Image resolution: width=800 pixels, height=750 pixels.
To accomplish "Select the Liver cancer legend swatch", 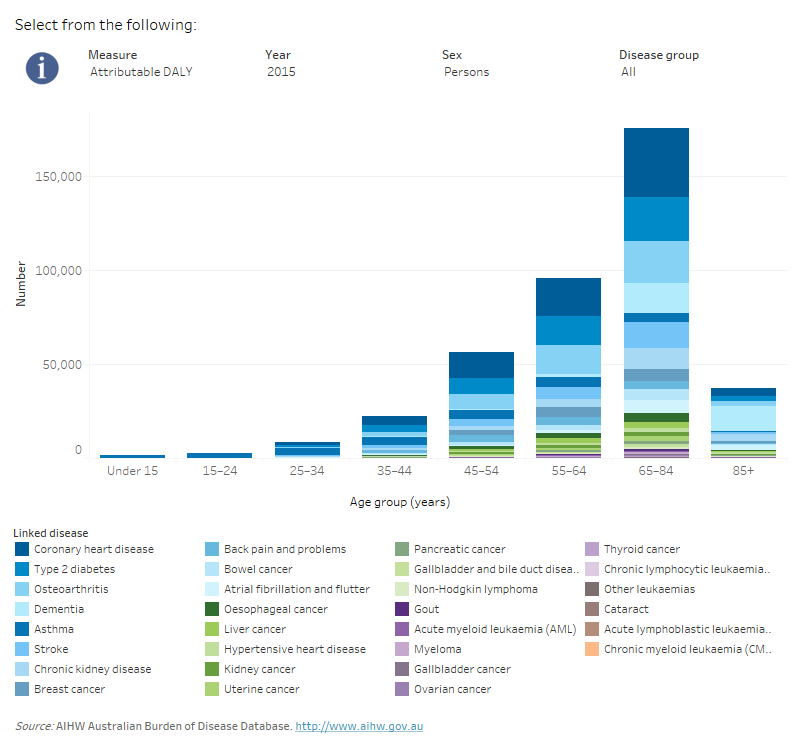I will click(210, 629).
